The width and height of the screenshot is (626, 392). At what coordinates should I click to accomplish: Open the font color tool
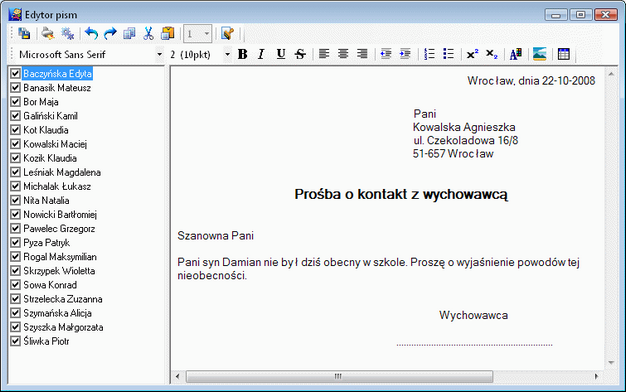[x=516, y=54]
